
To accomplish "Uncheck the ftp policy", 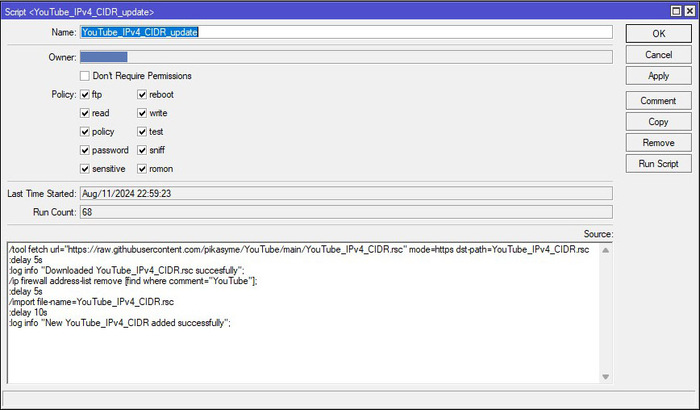I will click(85, 95).
